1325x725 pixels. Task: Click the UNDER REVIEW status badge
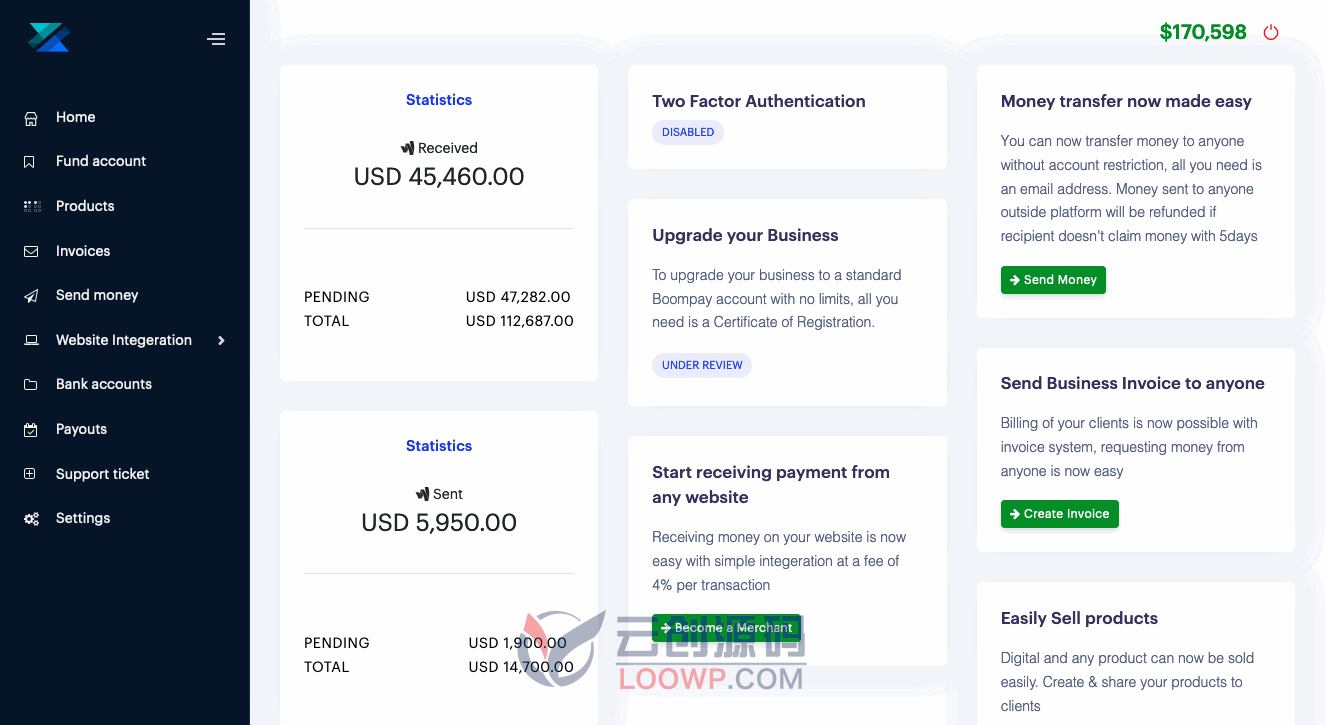pos(702,365)
